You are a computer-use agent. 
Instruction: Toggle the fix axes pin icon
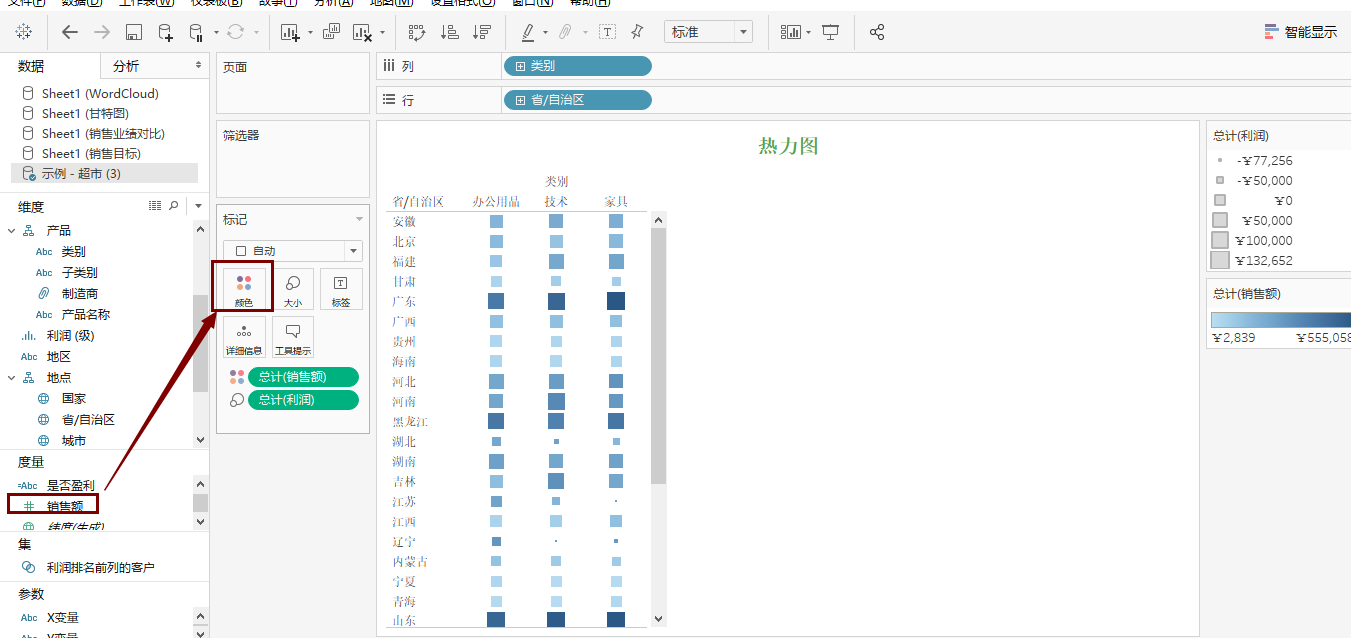click(x=637, y=32)
